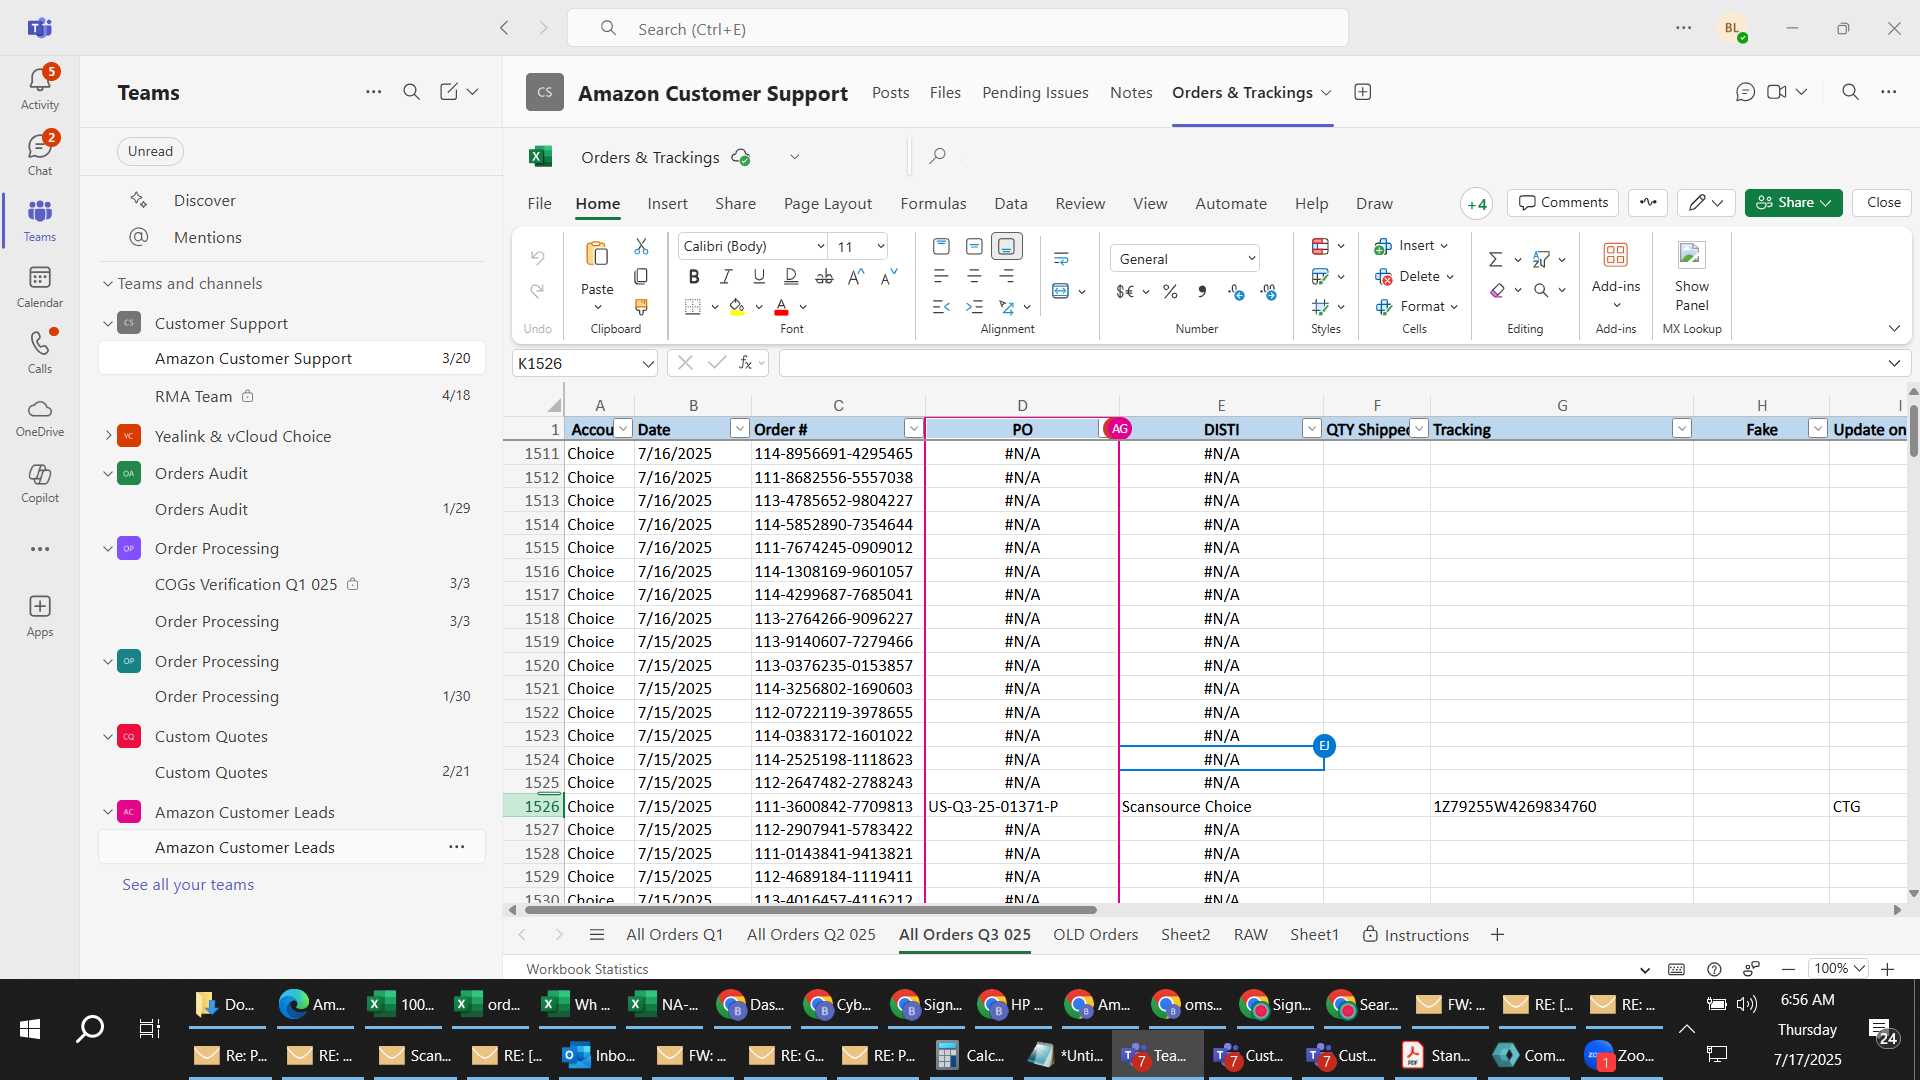Click the Copy icon in Clipboard group
This screenshot has width=1920, height=1080.
click(641, 276)
